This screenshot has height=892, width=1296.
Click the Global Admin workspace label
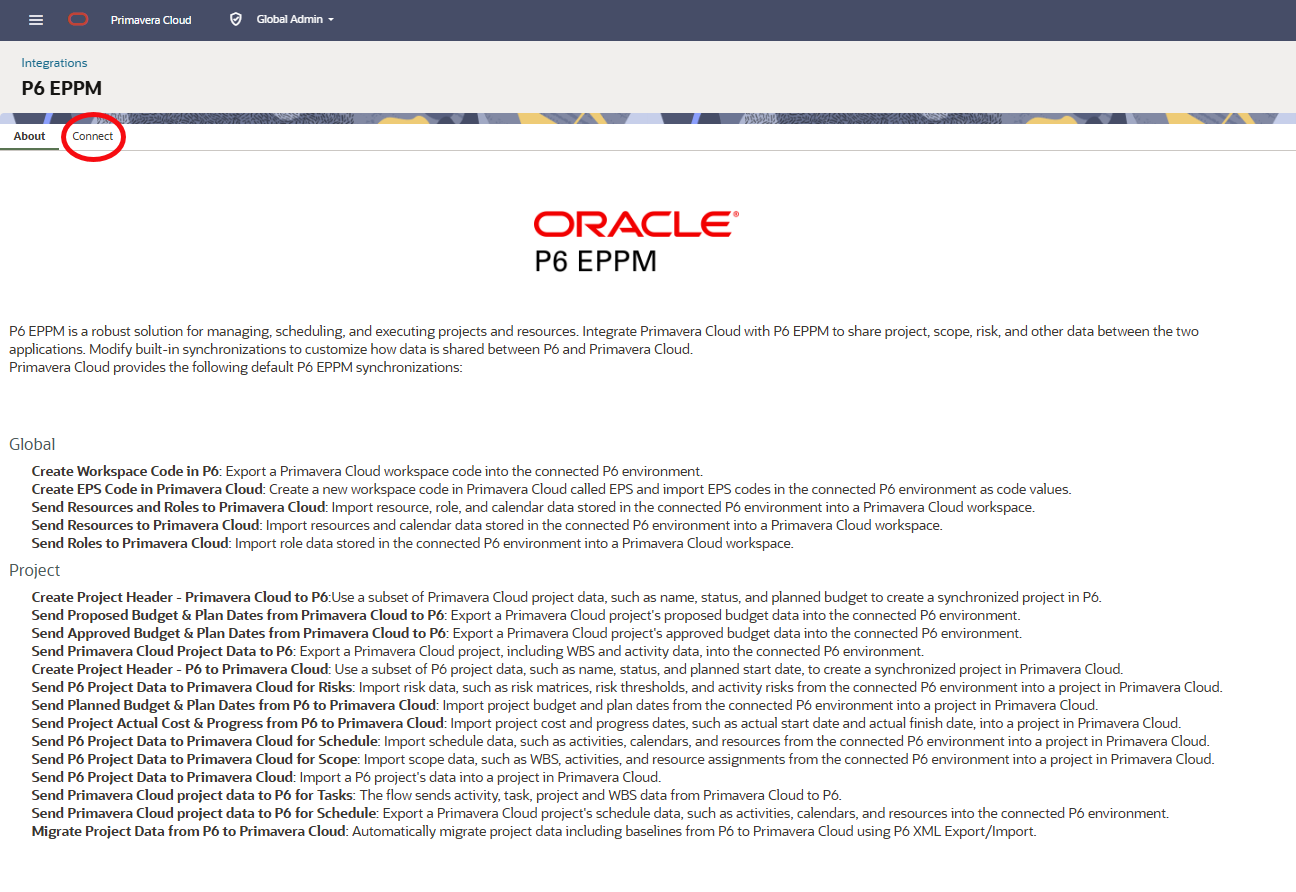click(x=289, y=20)
